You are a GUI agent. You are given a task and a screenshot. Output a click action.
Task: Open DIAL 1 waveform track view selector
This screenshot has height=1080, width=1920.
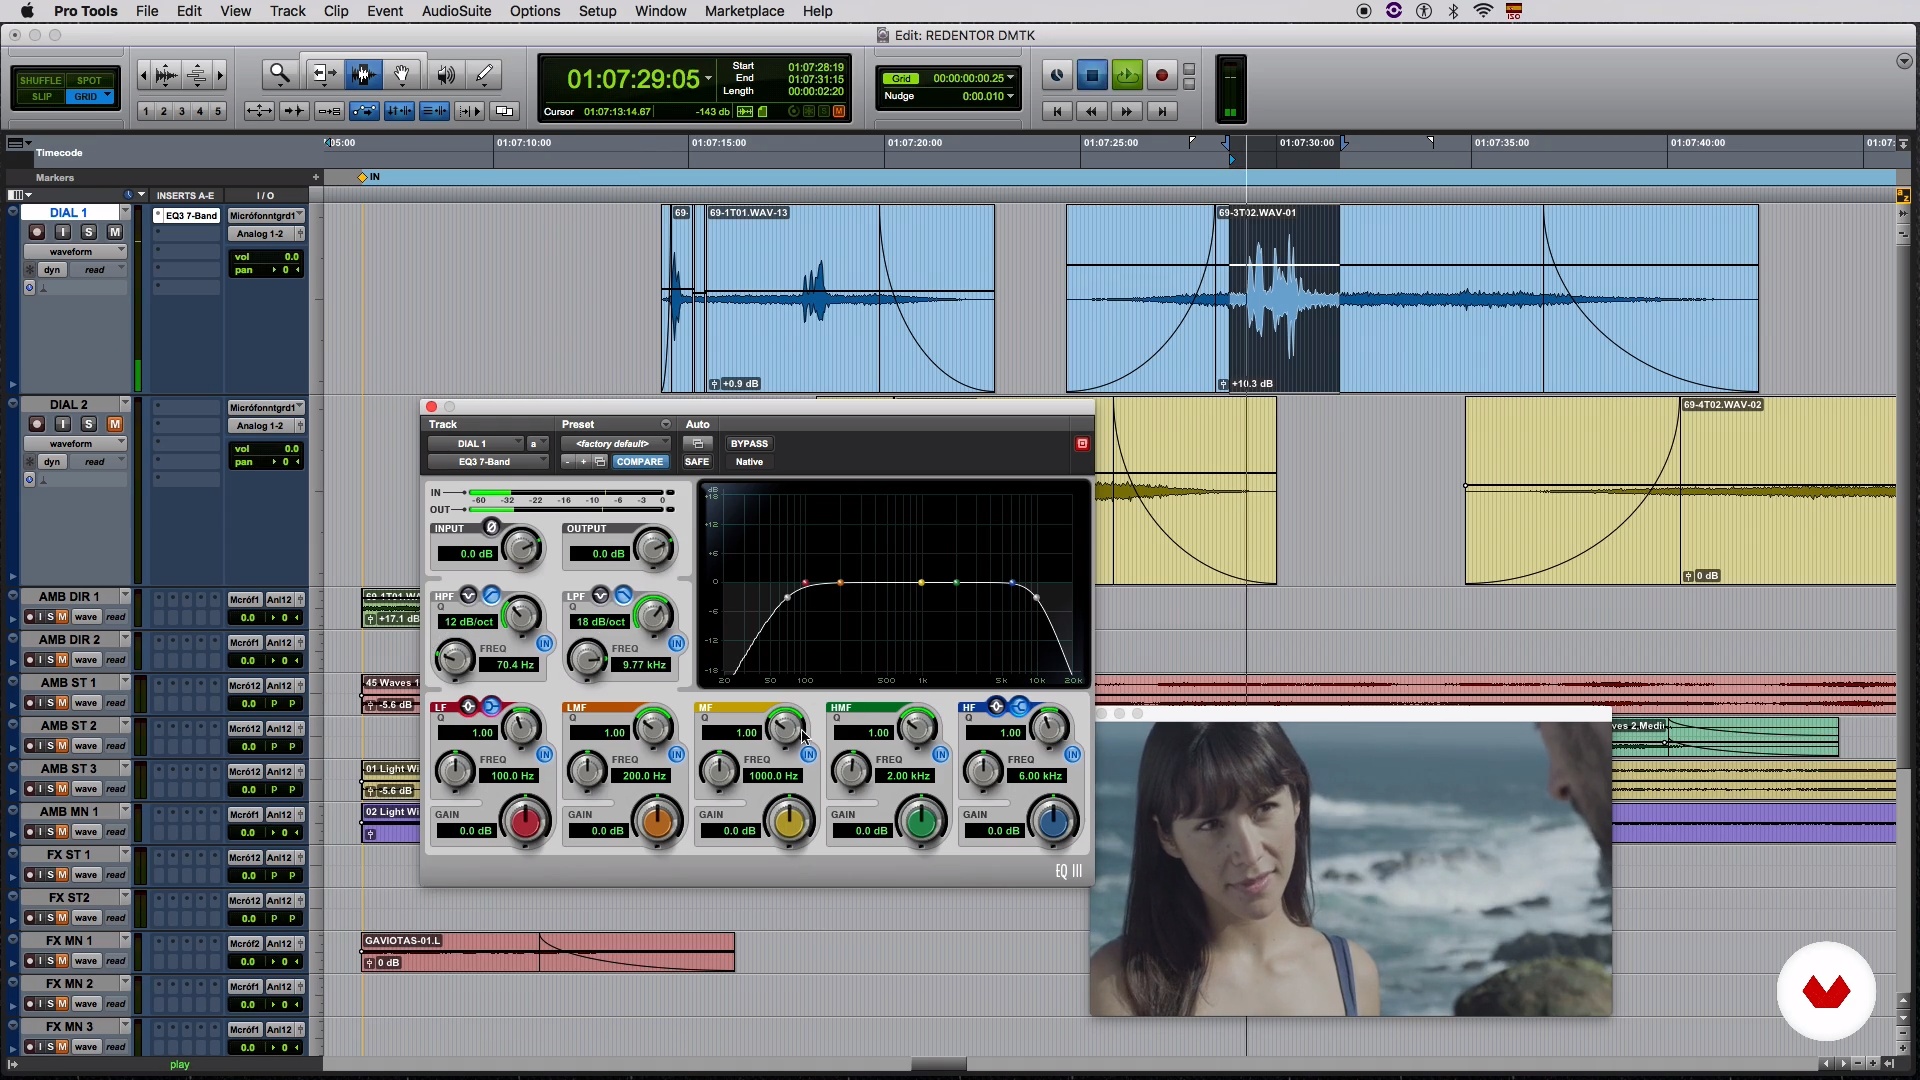(75, 252)
